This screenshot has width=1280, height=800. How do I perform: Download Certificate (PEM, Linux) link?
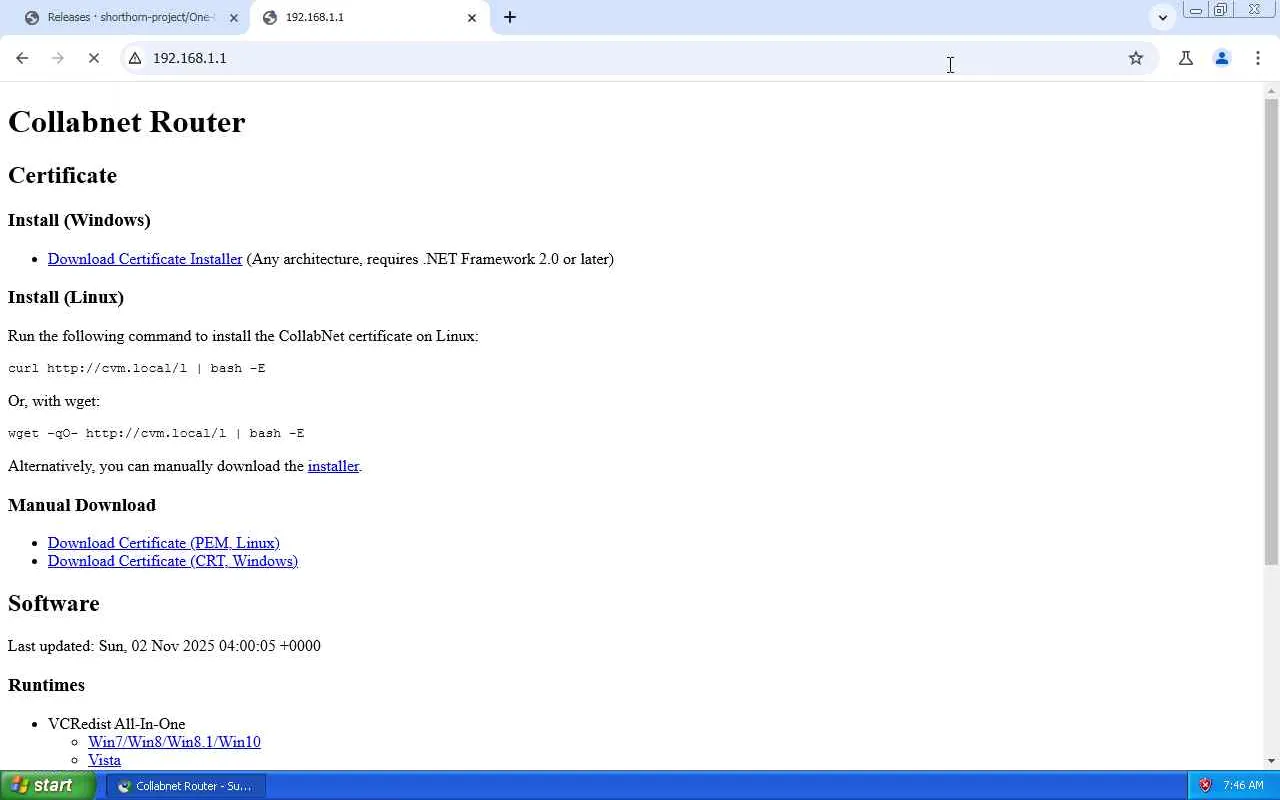tap(164, 543)
